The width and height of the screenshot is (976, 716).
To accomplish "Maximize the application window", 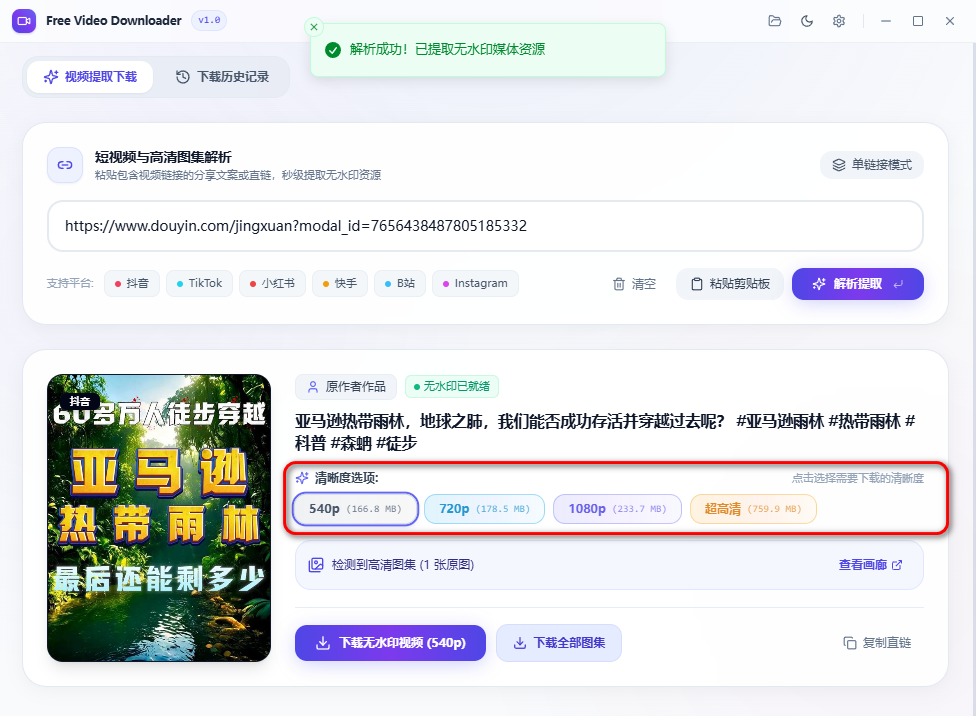I will [x=917, y=21].
